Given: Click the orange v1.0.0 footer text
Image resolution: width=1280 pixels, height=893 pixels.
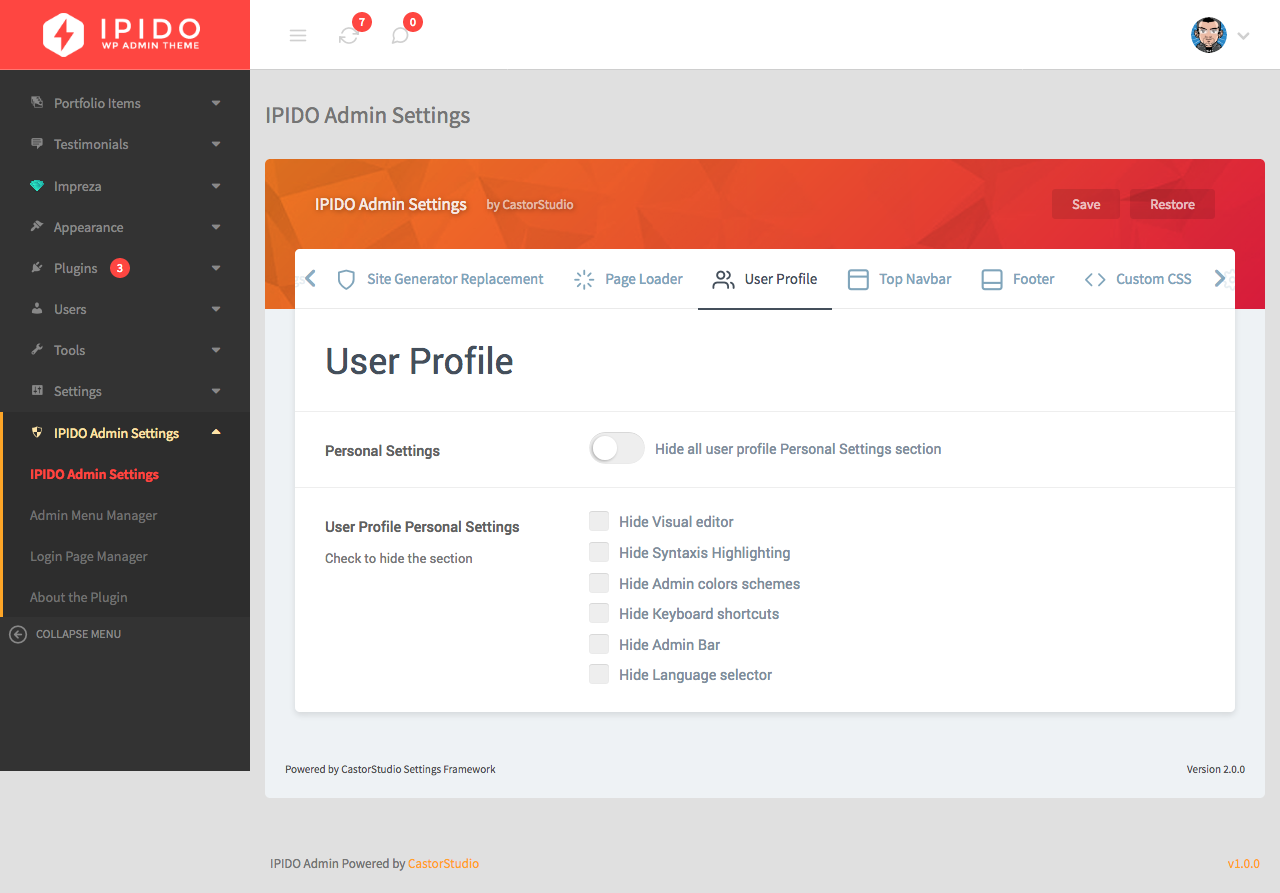Looking at the screenshot, I should click(x=1244, y=863).
